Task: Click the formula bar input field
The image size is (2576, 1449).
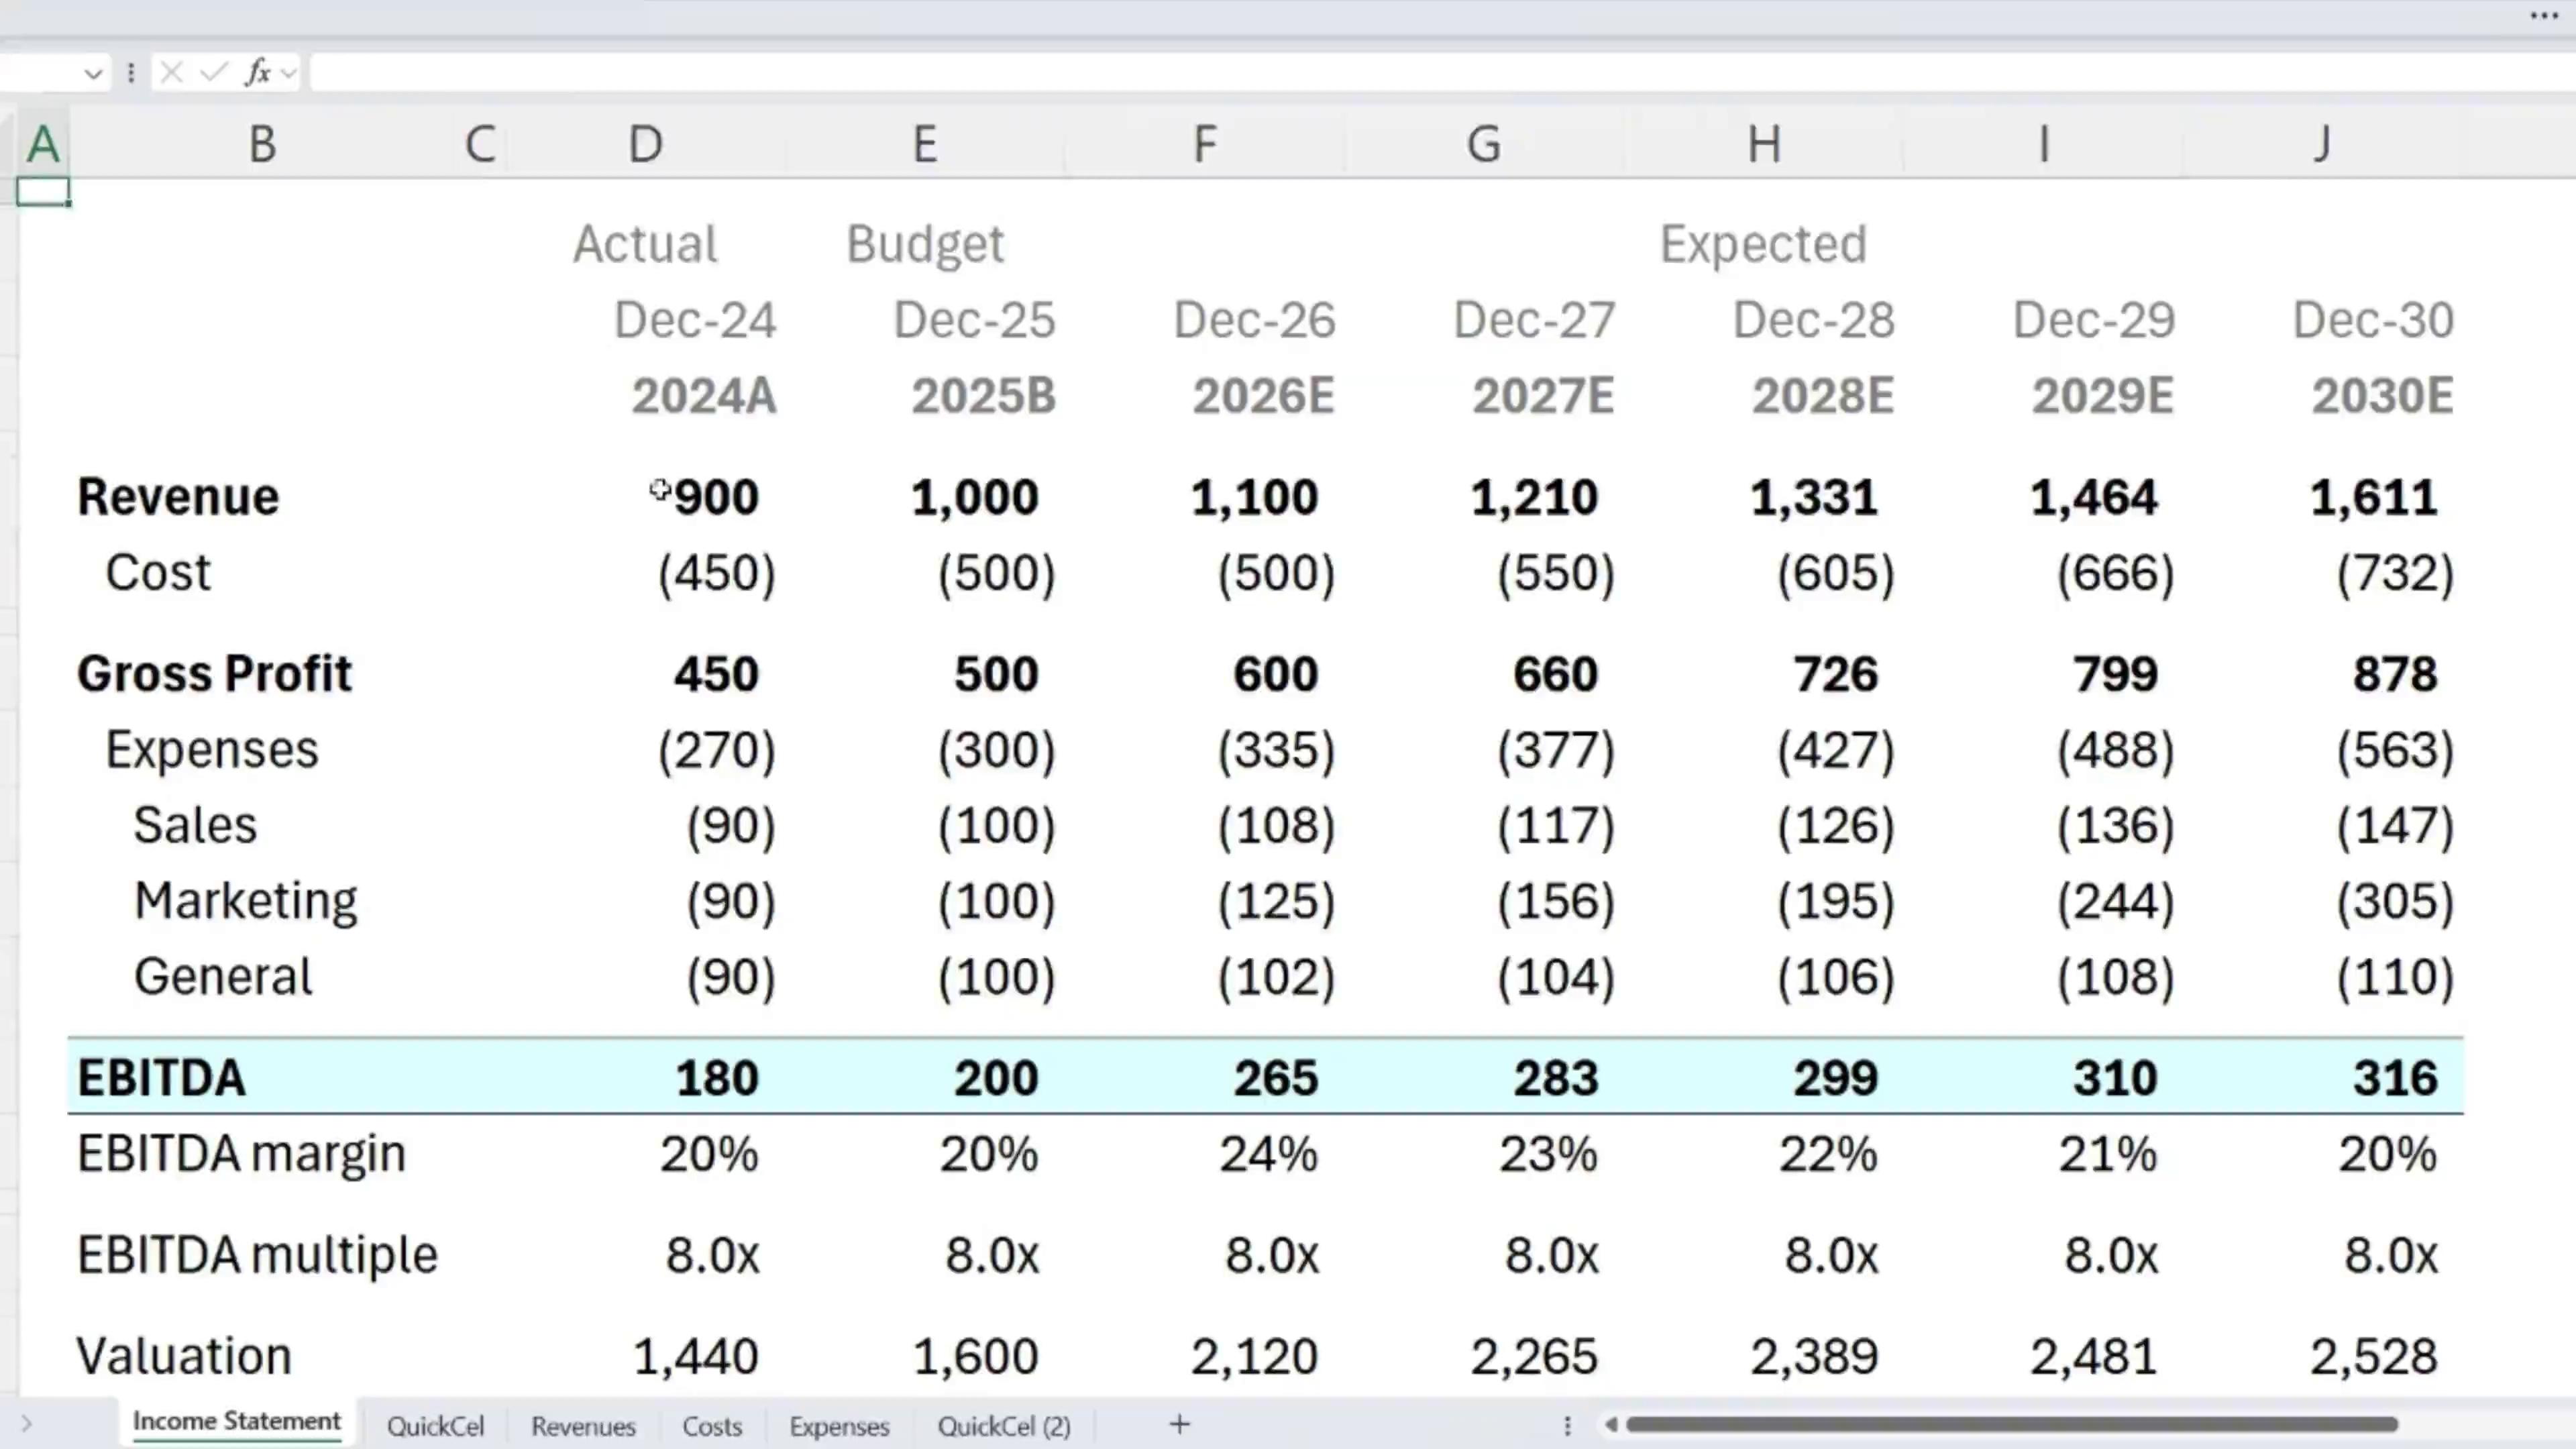Action: pyautogui.click(x=1400, y=72)
